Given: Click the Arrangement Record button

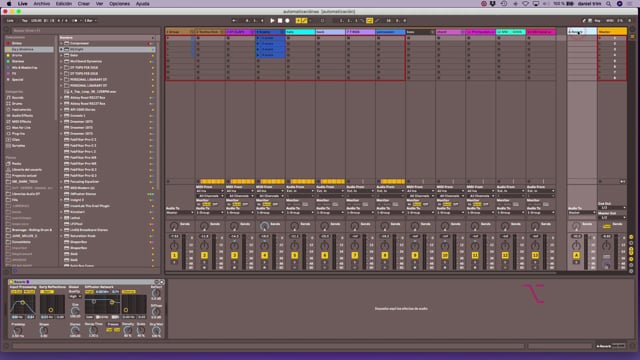Looking at the screenshot, I should 287,20.
